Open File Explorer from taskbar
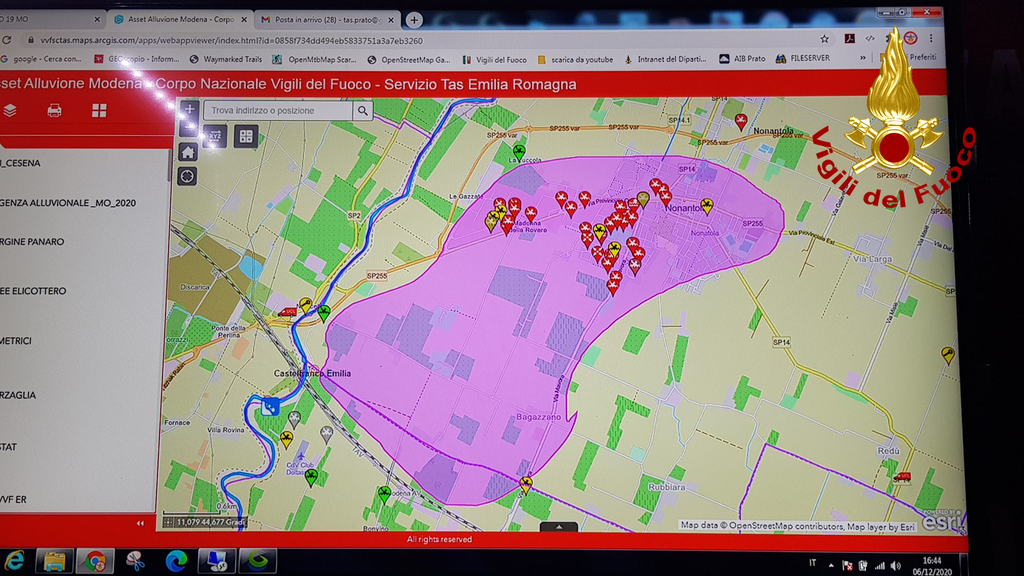The width and height of the screenshot is (1024, 576). pos(54,561)
